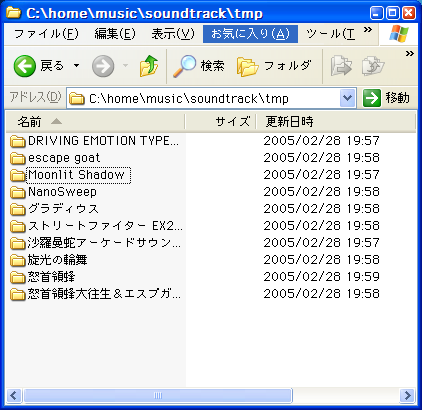
Task: Click the Windows flag logo
Action: click(399, 34)
